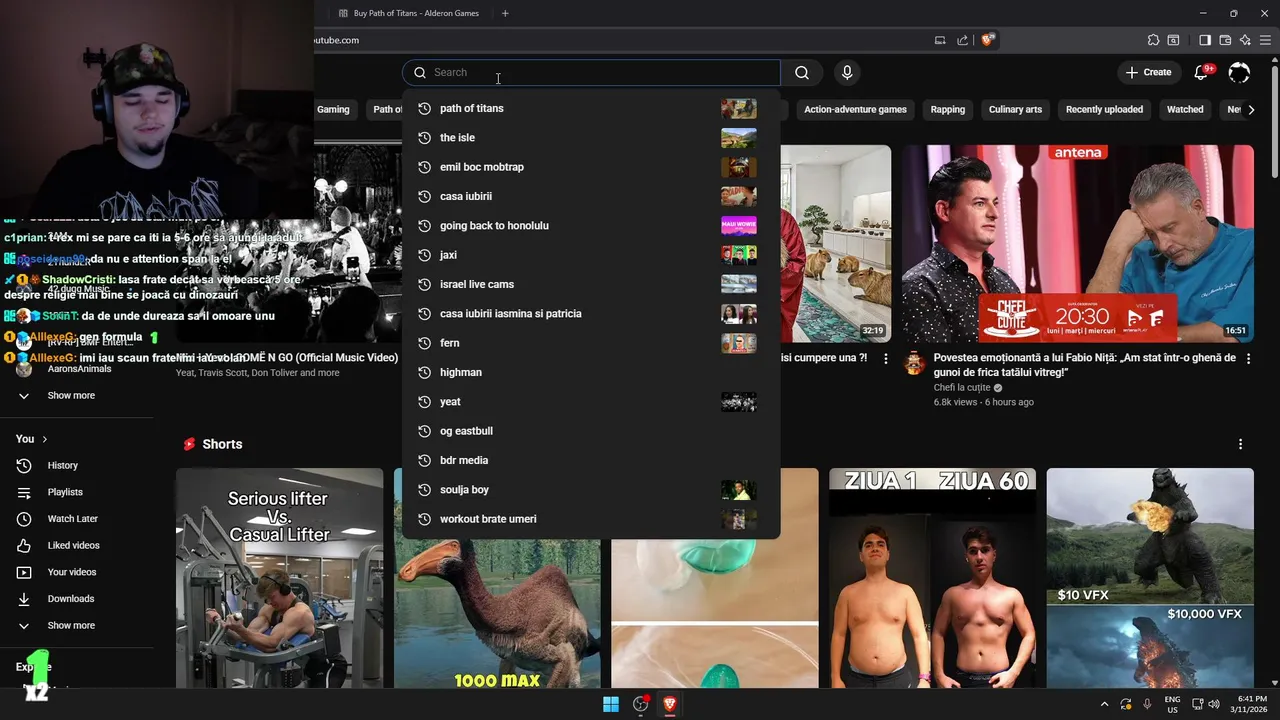
Task: Start voice search with the microphone icon
Action: point(847,72)
